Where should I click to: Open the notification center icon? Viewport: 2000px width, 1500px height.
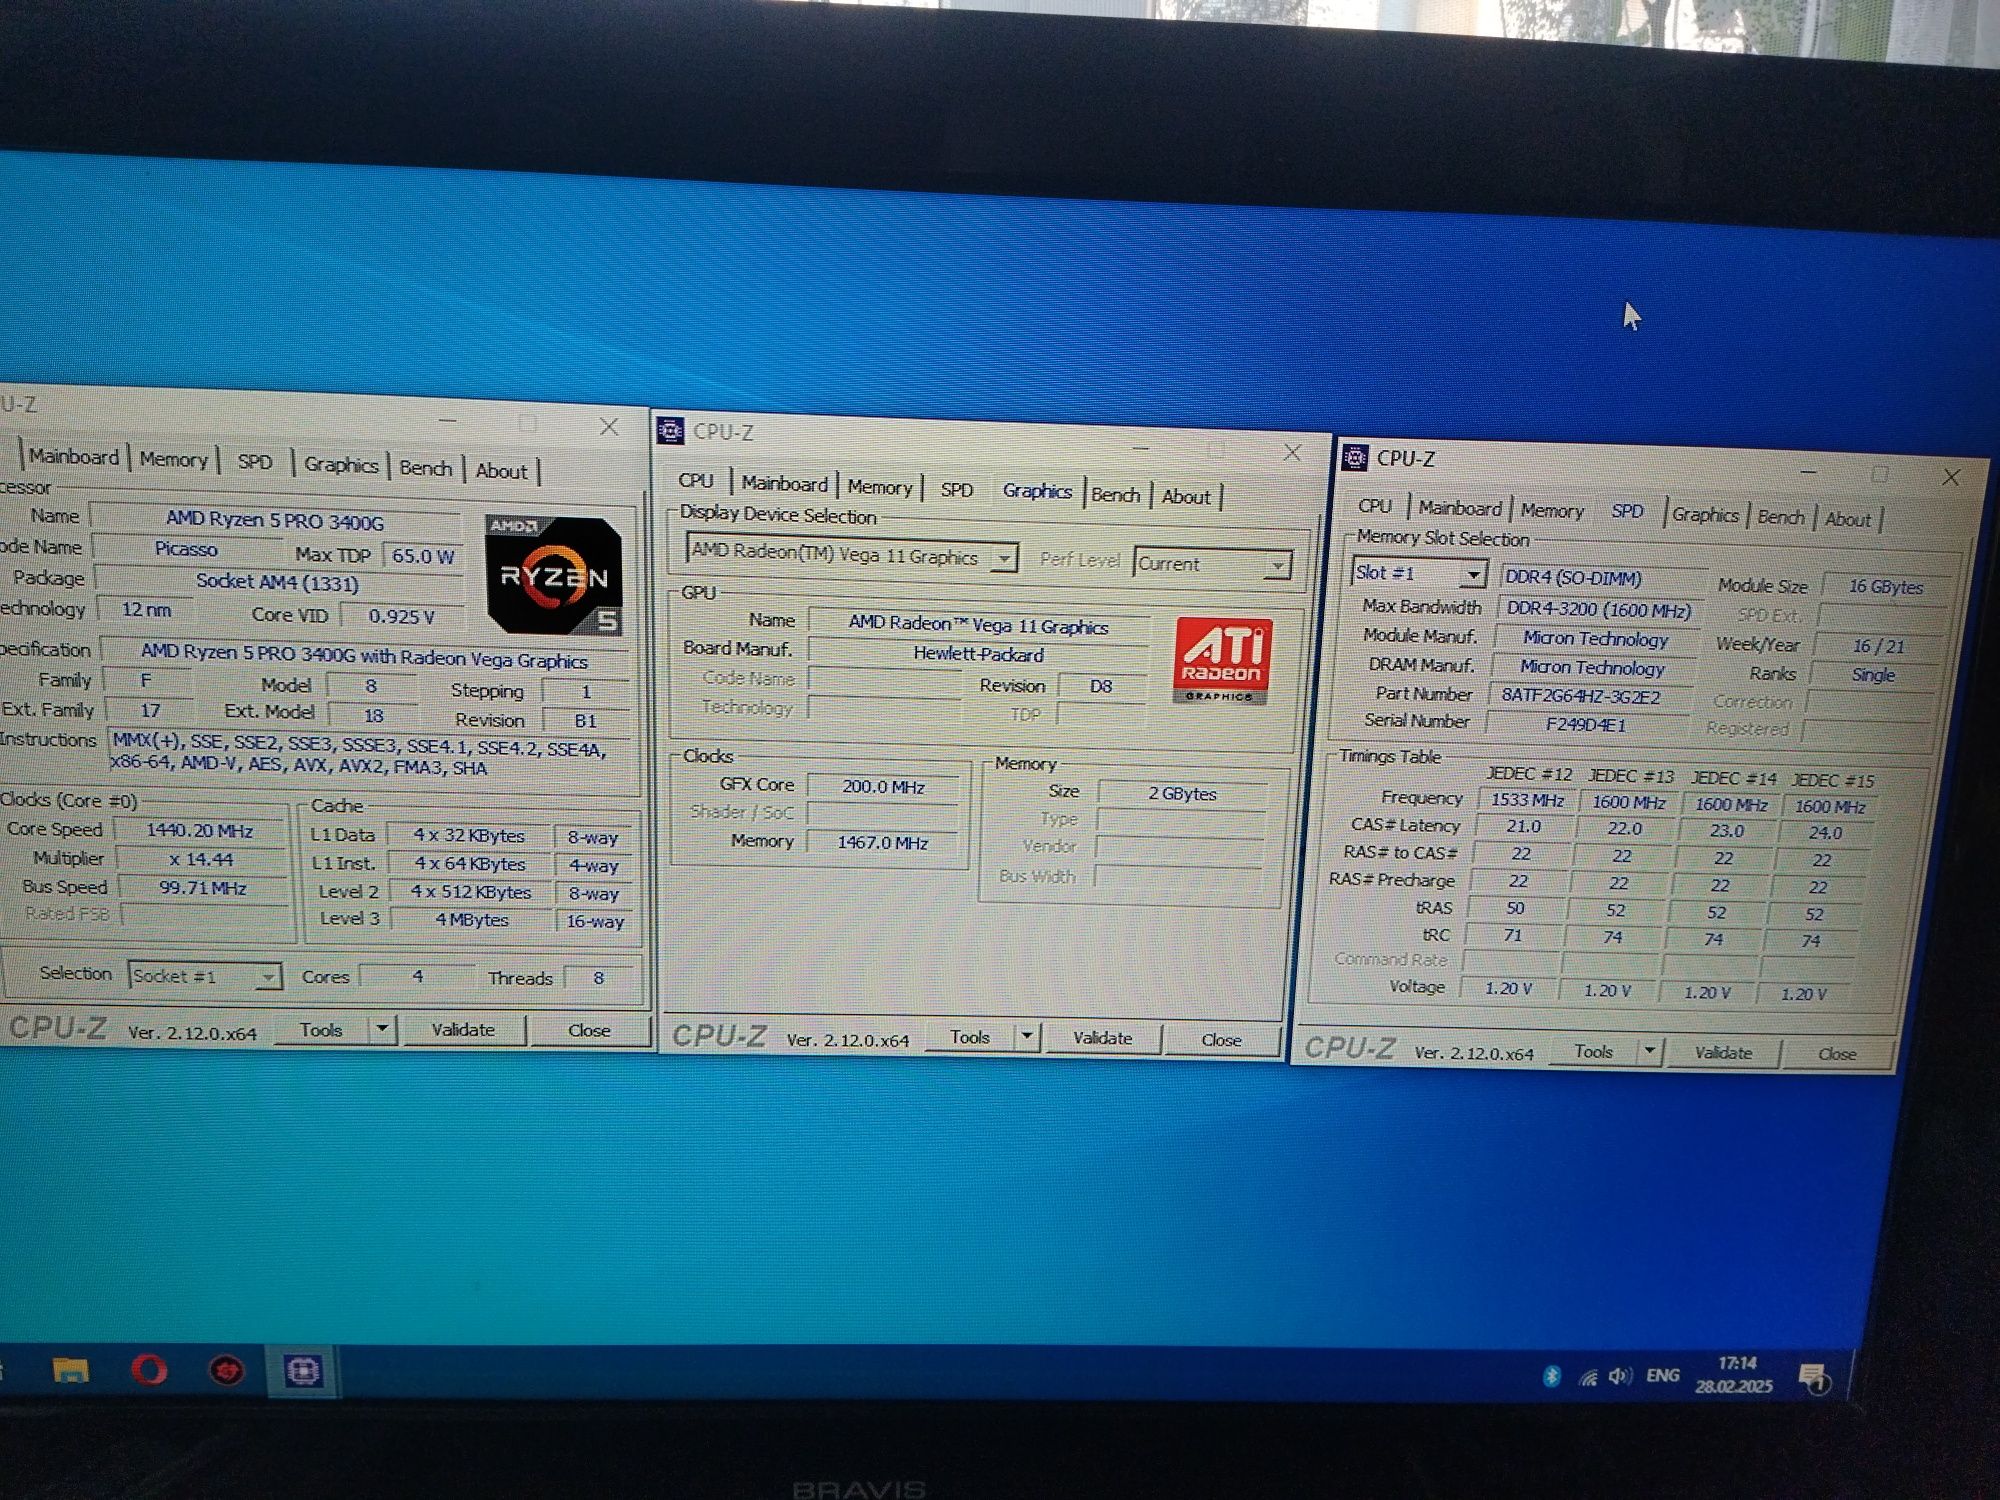pos(1814,1377)
